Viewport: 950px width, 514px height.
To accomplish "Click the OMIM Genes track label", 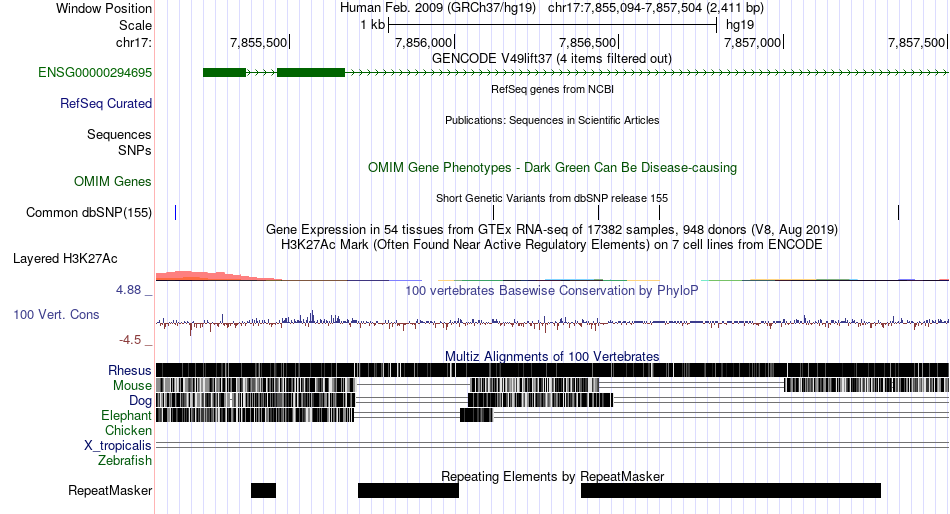I will 113,182.
